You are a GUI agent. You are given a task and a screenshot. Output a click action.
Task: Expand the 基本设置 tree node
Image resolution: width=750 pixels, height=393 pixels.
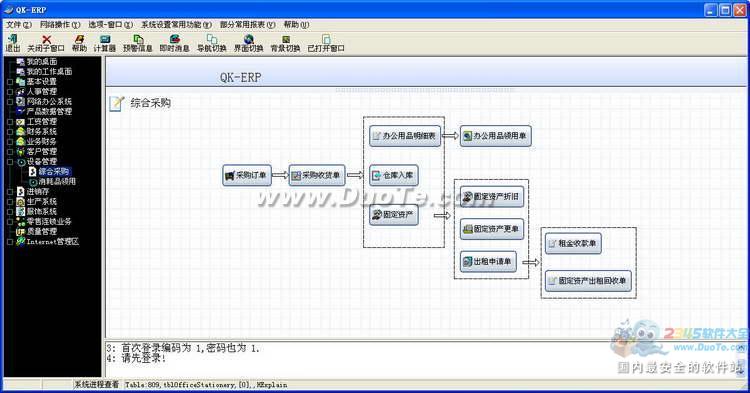tap(10, 82)
